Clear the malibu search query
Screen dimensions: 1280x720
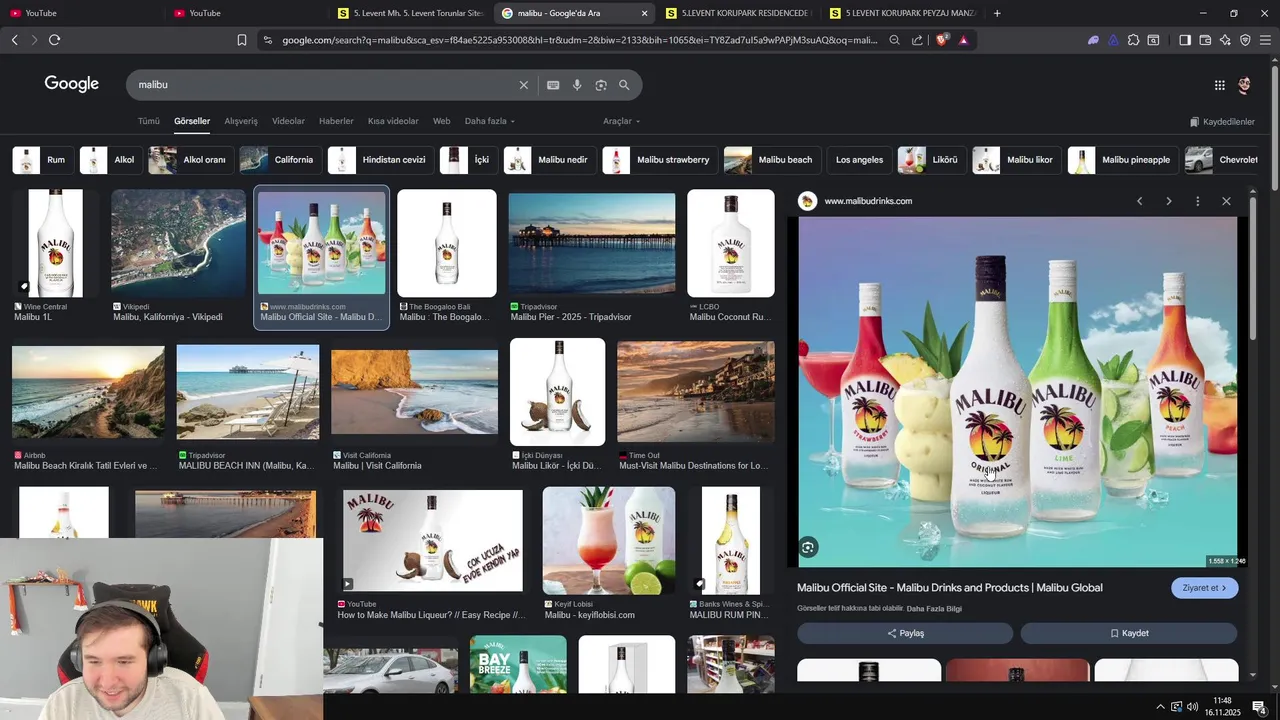pyautogui.click(x=523, y=85)
